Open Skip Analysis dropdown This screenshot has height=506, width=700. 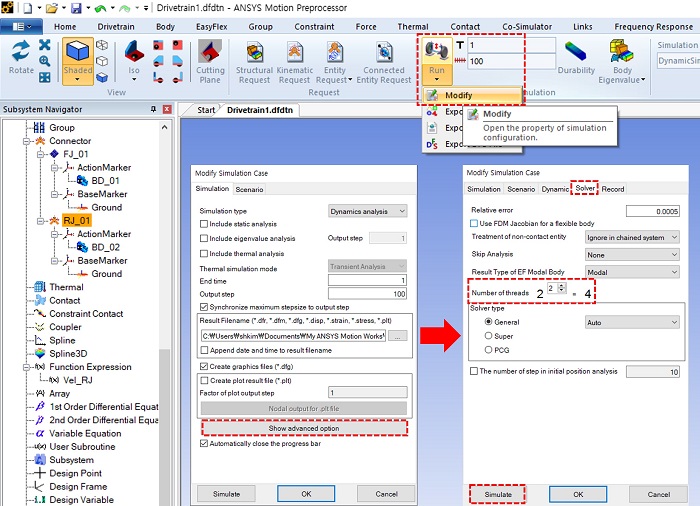click(632, 255)
